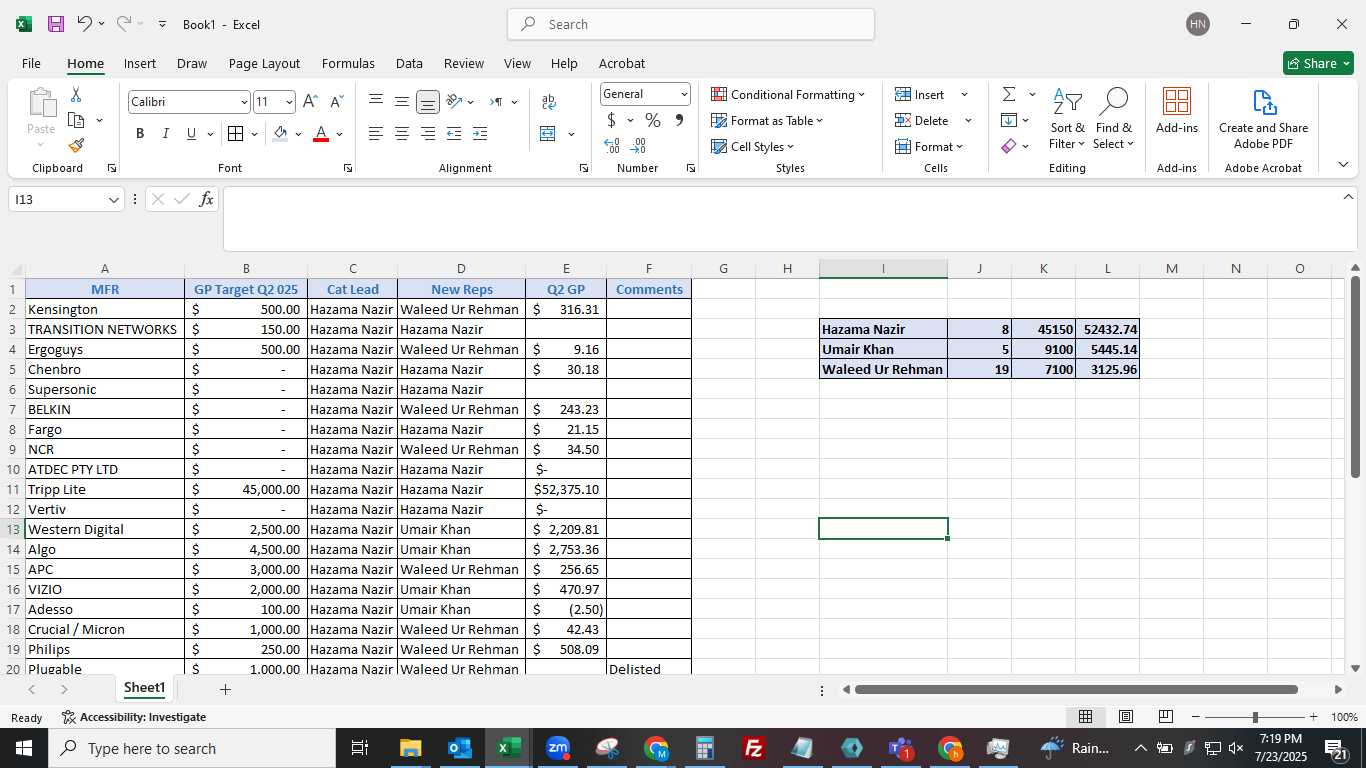Image resolution: width=1366 pixels, height=768 pixels.
Task: Open Fill Color bucket swatch
Action: [280, 133]
